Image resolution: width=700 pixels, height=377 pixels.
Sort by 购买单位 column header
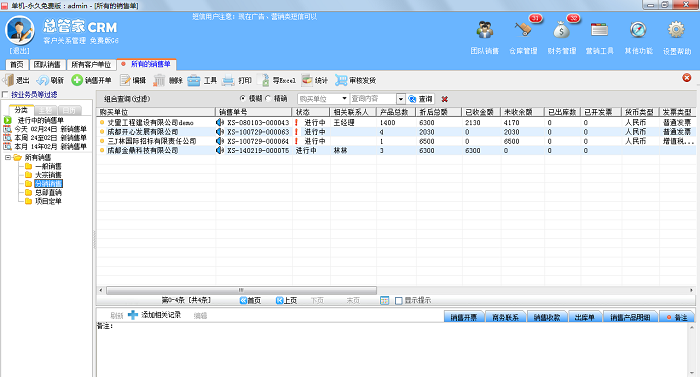(156, 112)
